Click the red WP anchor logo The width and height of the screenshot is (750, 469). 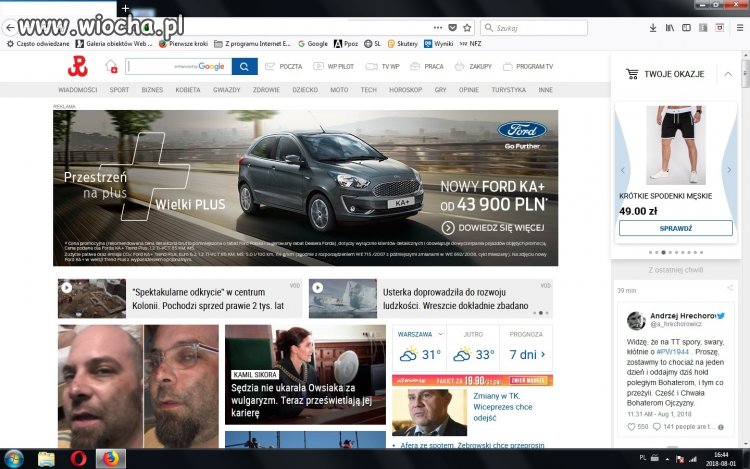click(77, 66)
